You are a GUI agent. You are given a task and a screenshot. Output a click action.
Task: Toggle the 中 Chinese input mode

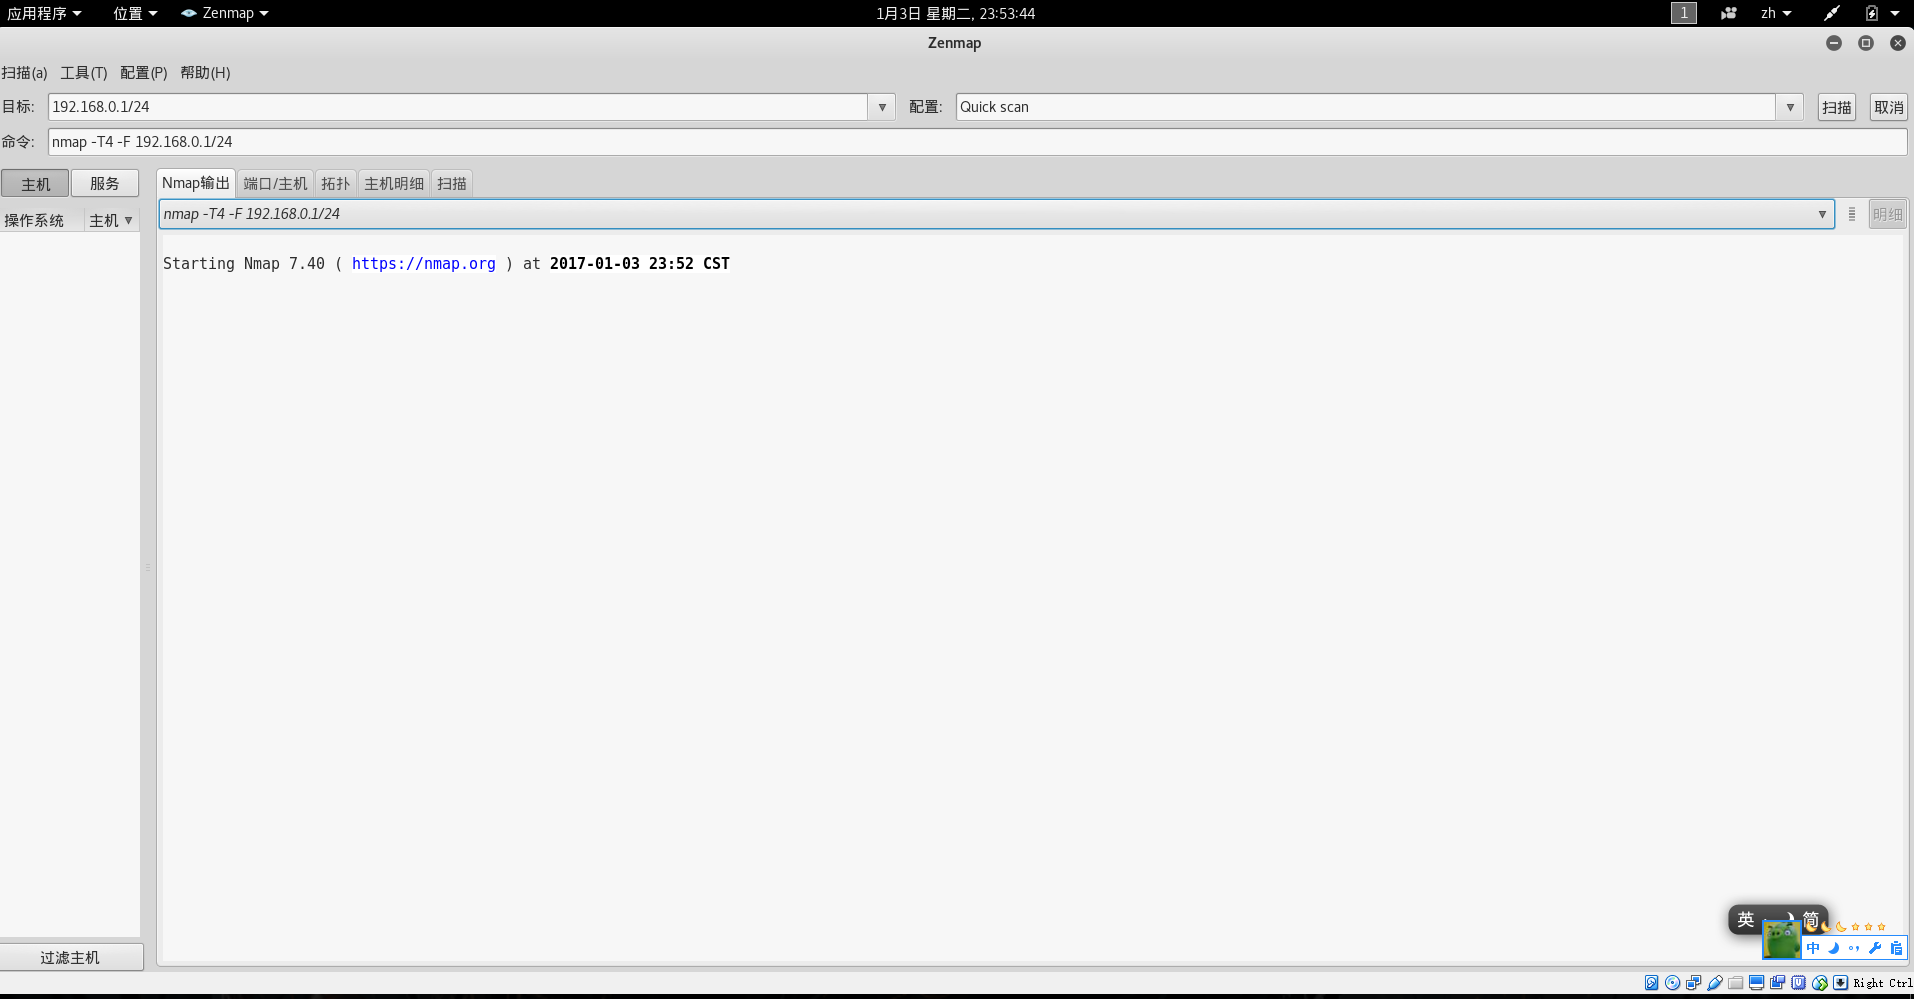1813,948
